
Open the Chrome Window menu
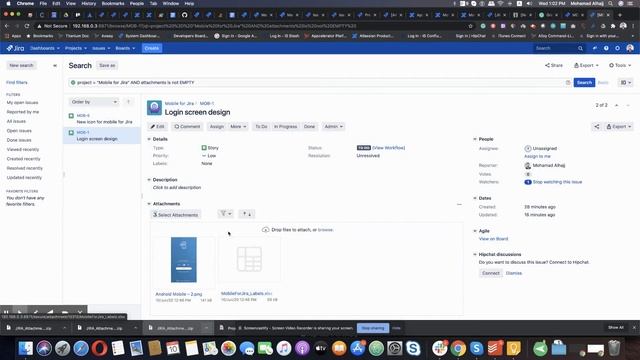pos(171,3)
